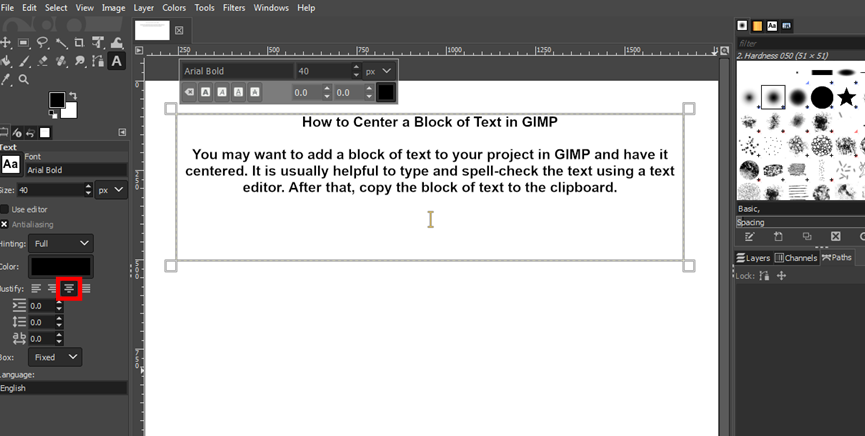
Task: Click on-canvas font name Arial Bold field
Action: point(238,71)
